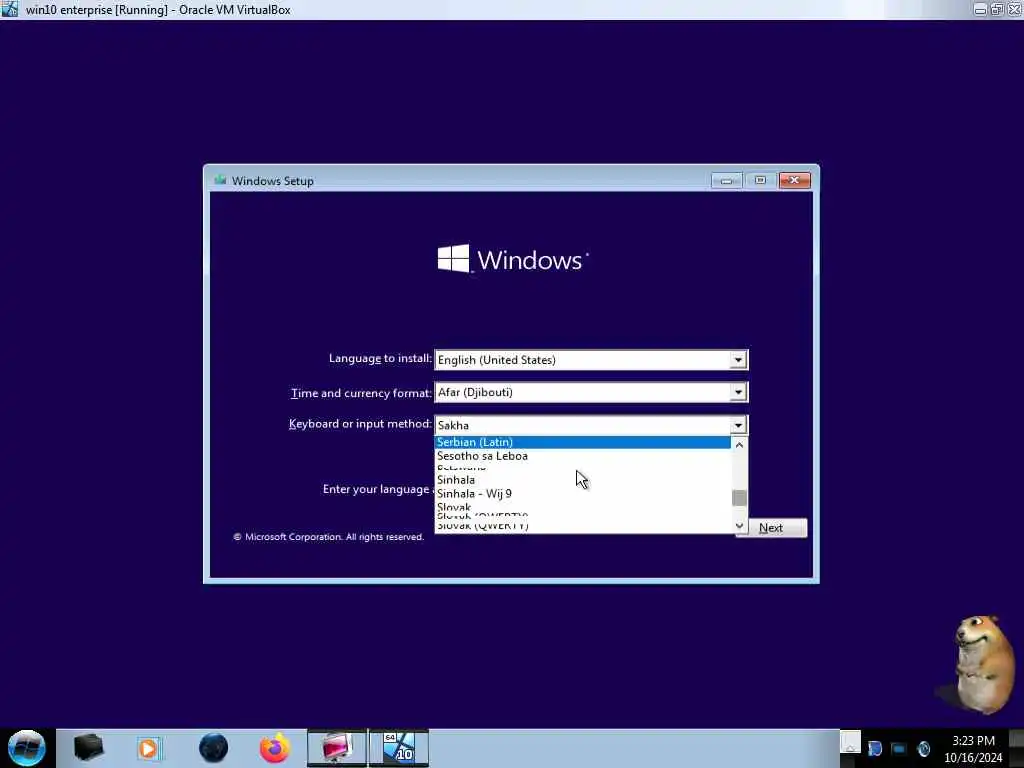Click the Microsoft Corporation copyright text
Viewport: 1024px width, 768px height.
pos(328,537)
